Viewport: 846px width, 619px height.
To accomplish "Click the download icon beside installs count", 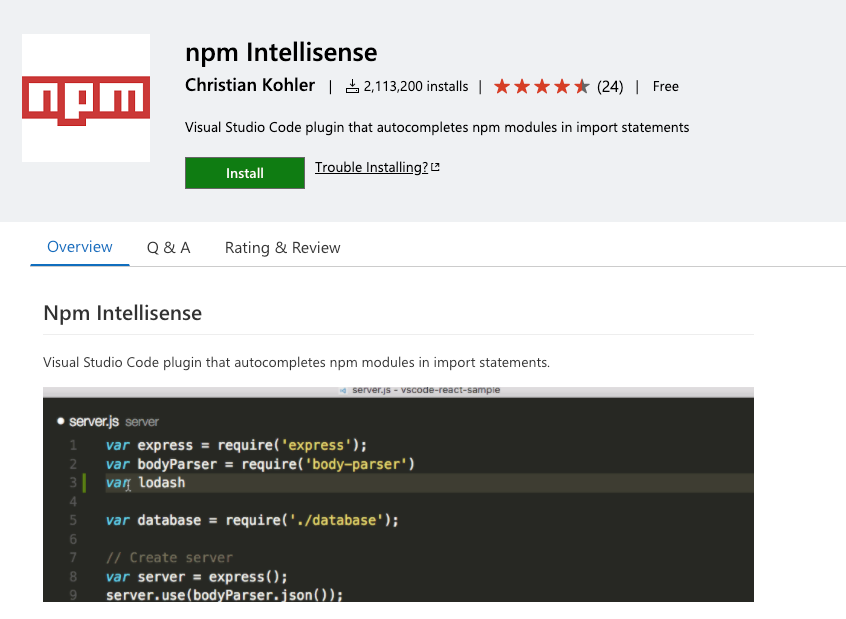I will pyautogui.click(x=352, y=86).
